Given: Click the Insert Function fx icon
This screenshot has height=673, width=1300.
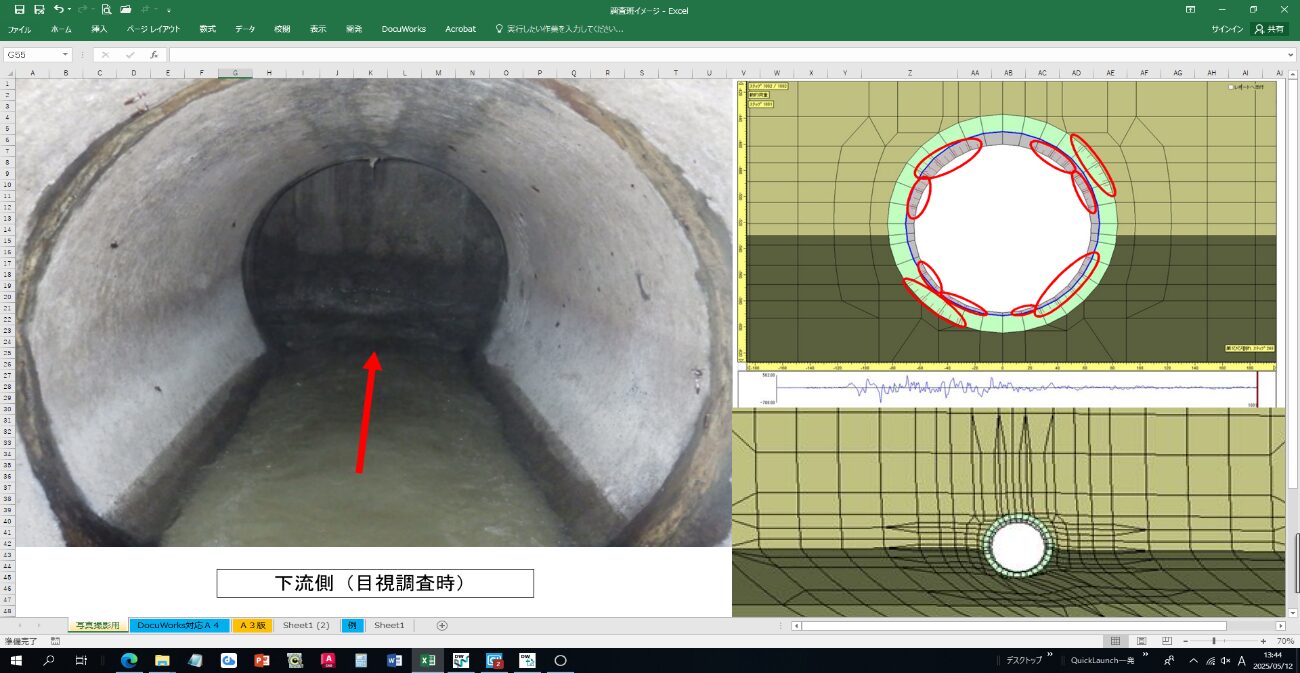Looking at the screenshot, I should point(154,55).
